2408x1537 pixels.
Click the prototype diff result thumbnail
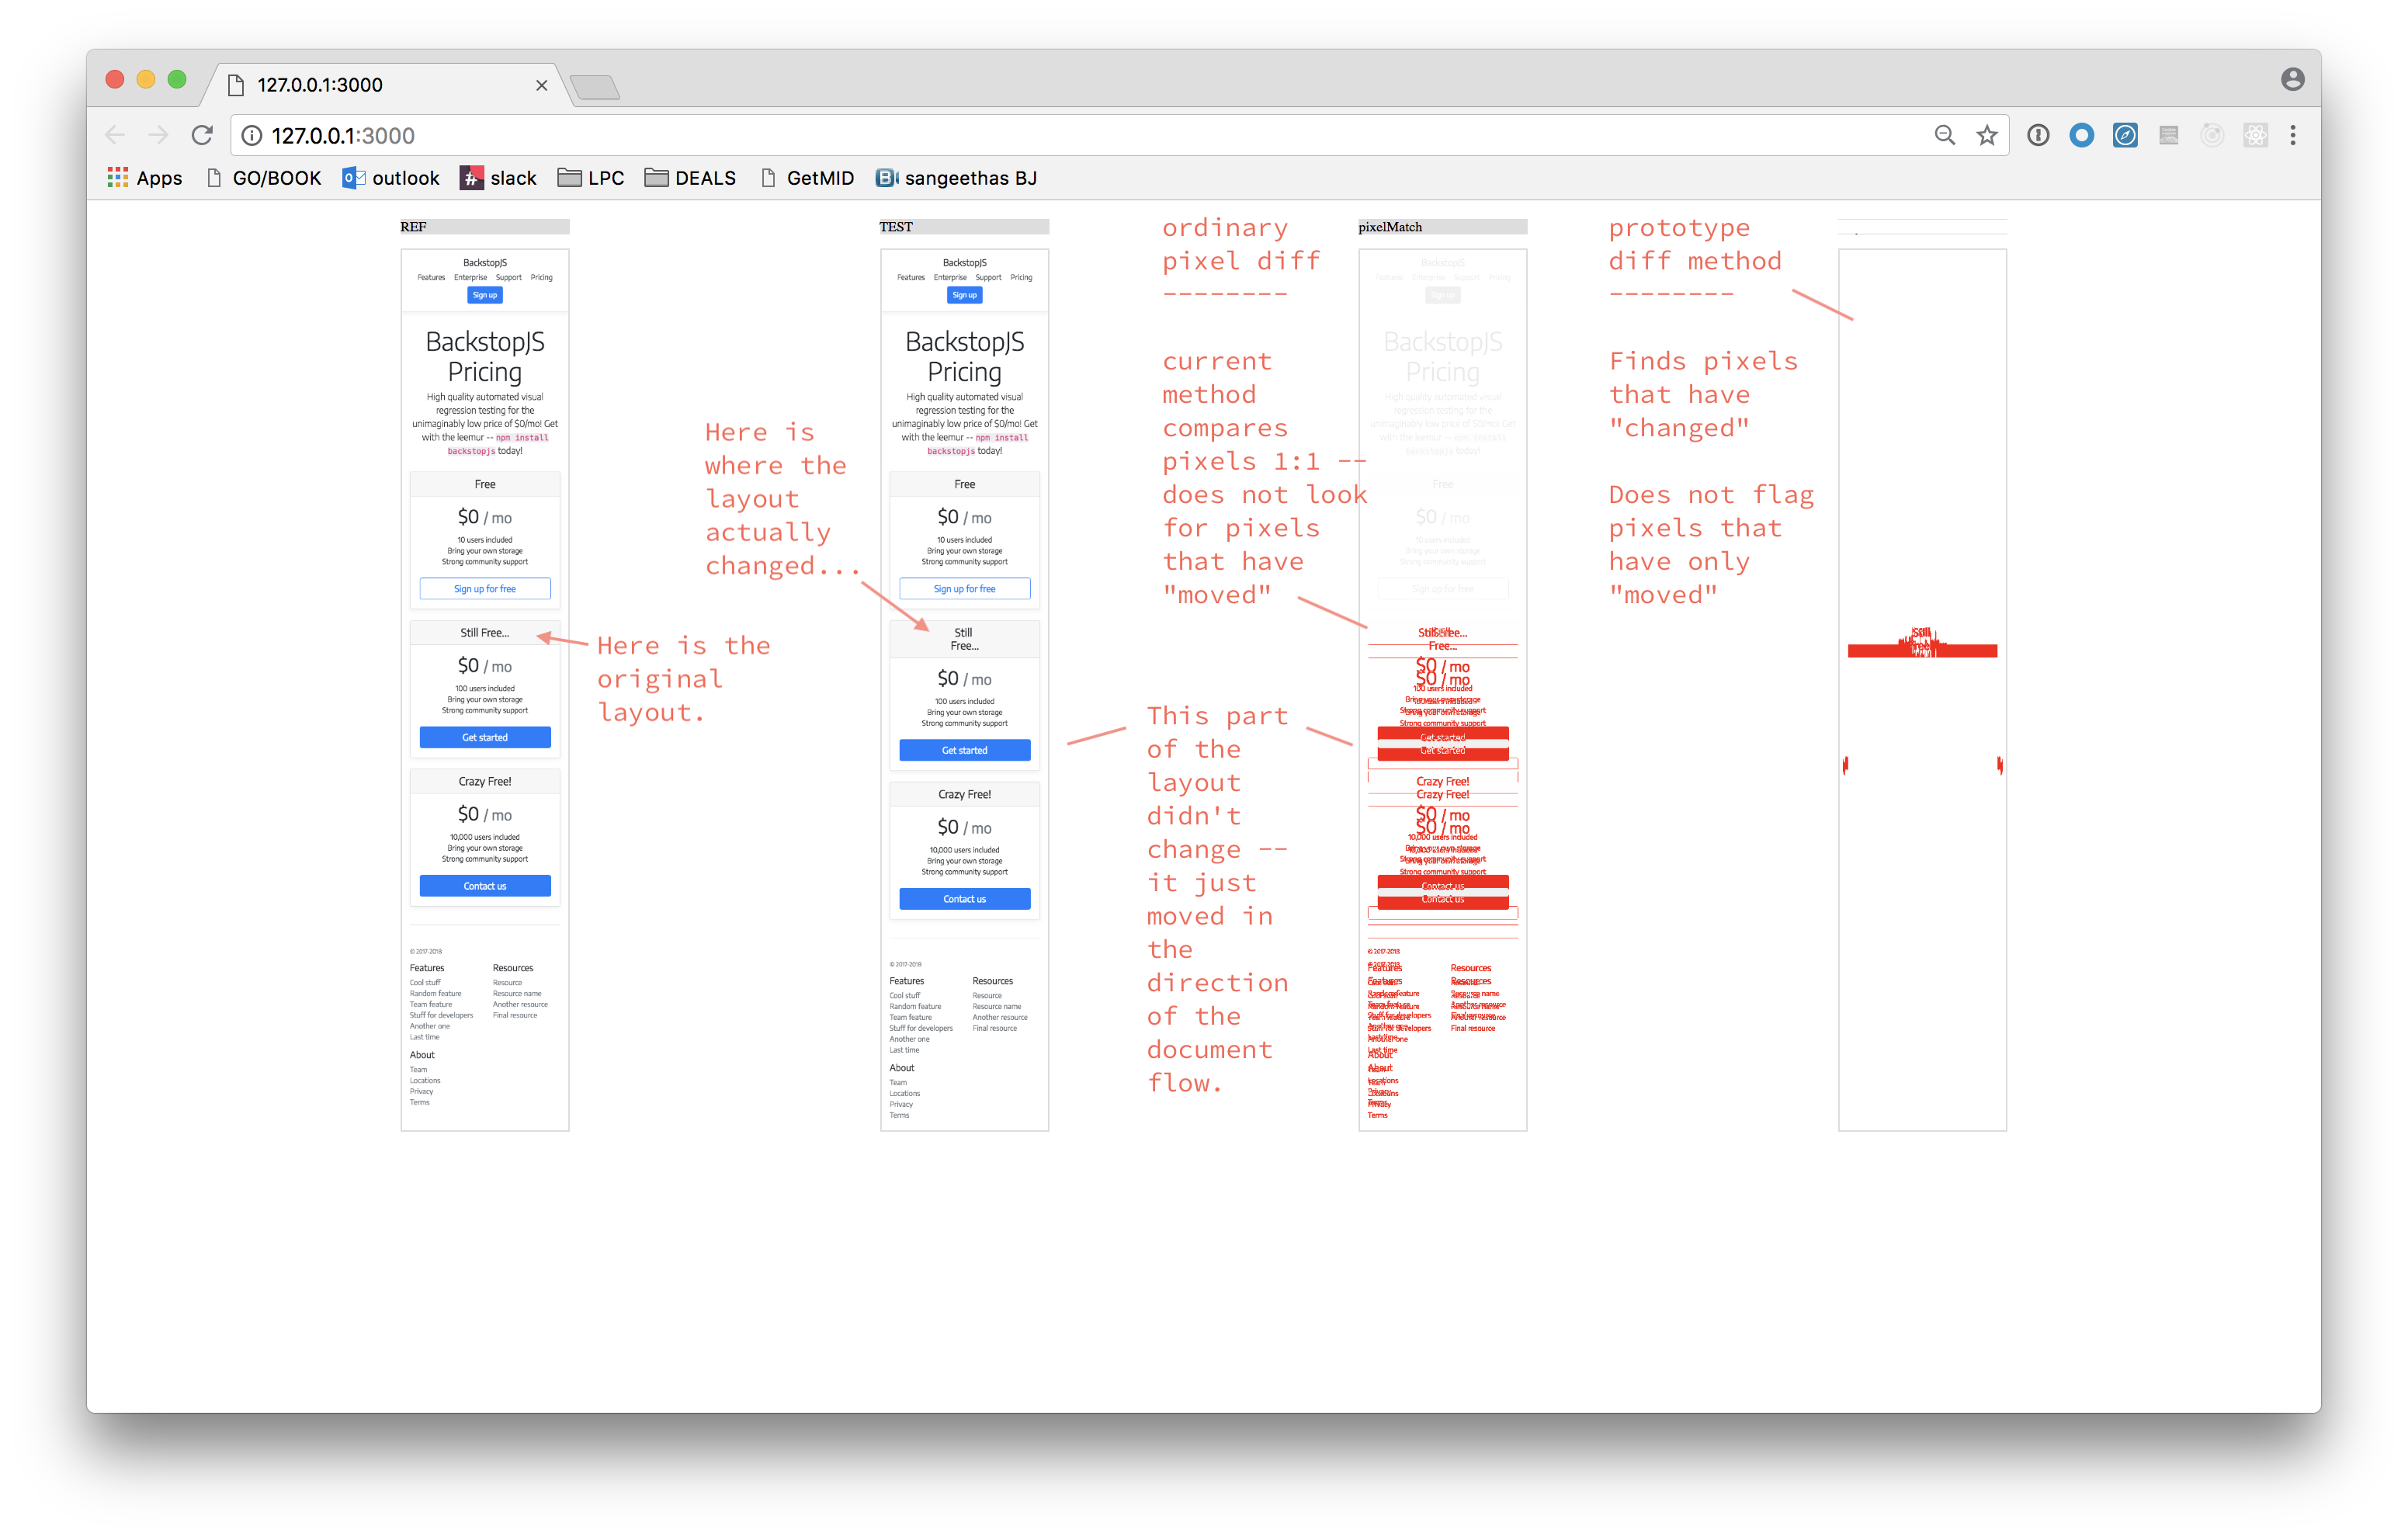[x=1922, y=690]
